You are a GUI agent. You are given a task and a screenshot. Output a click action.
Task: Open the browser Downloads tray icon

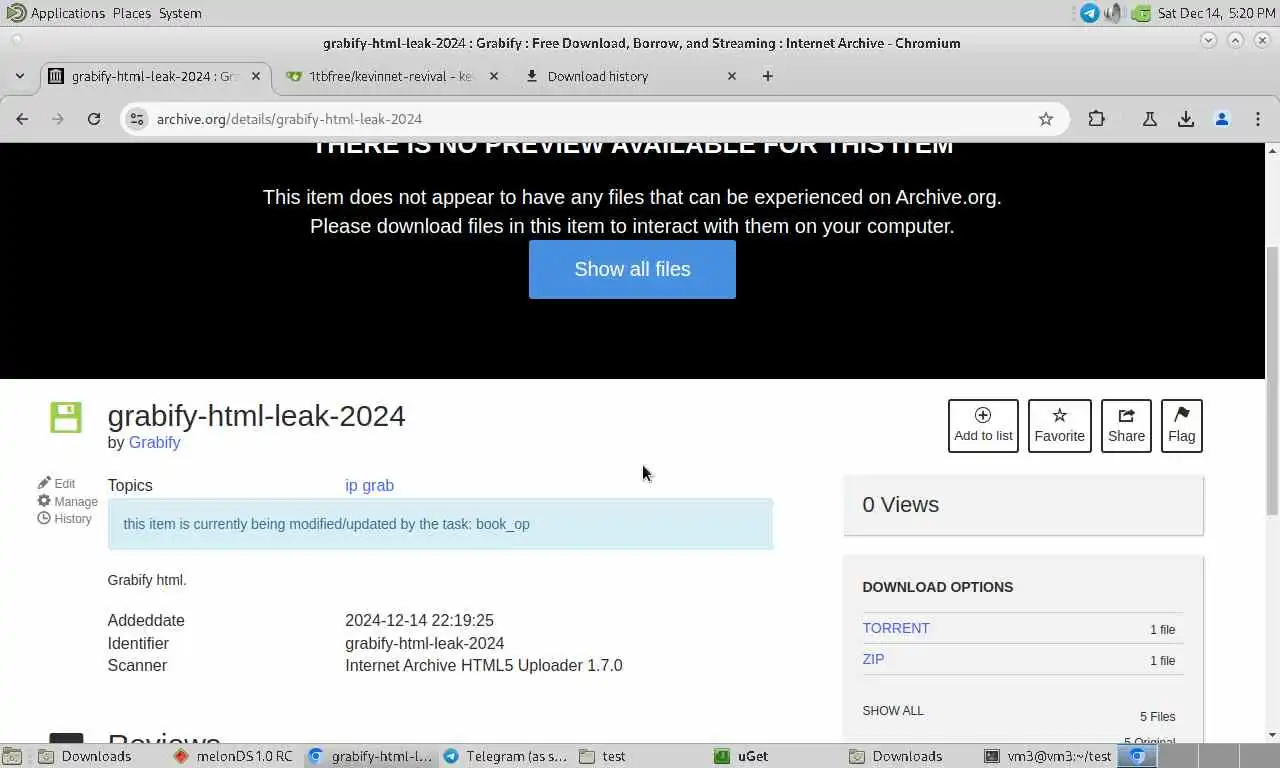[1186, 119]
